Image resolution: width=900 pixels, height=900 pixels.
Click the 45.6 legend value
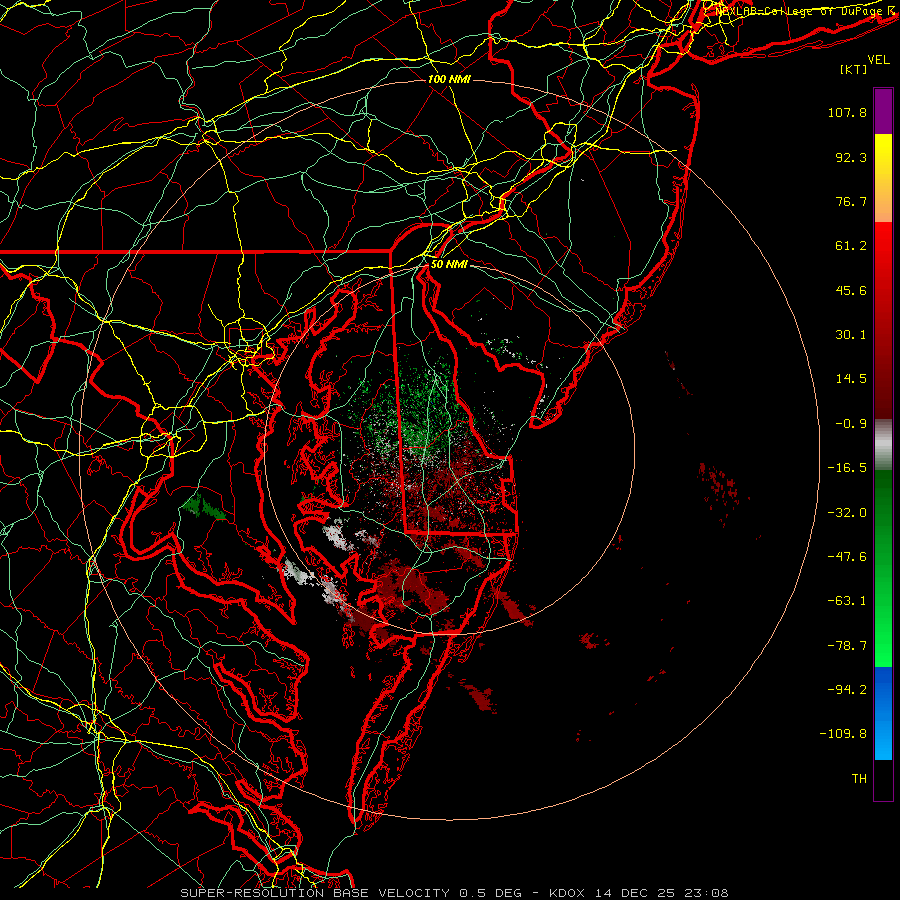pyautogui.click(x=851, y=290)
